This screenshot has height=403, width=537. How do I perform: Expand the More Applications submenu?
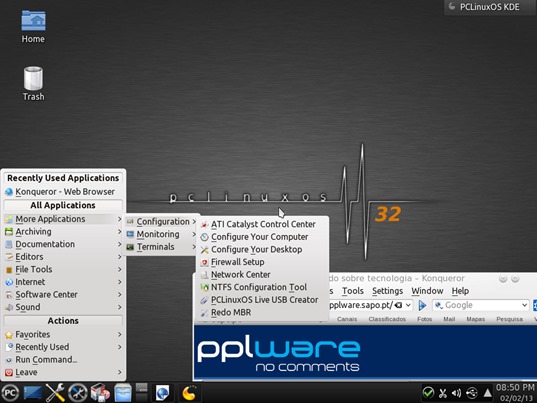[63, 219]
